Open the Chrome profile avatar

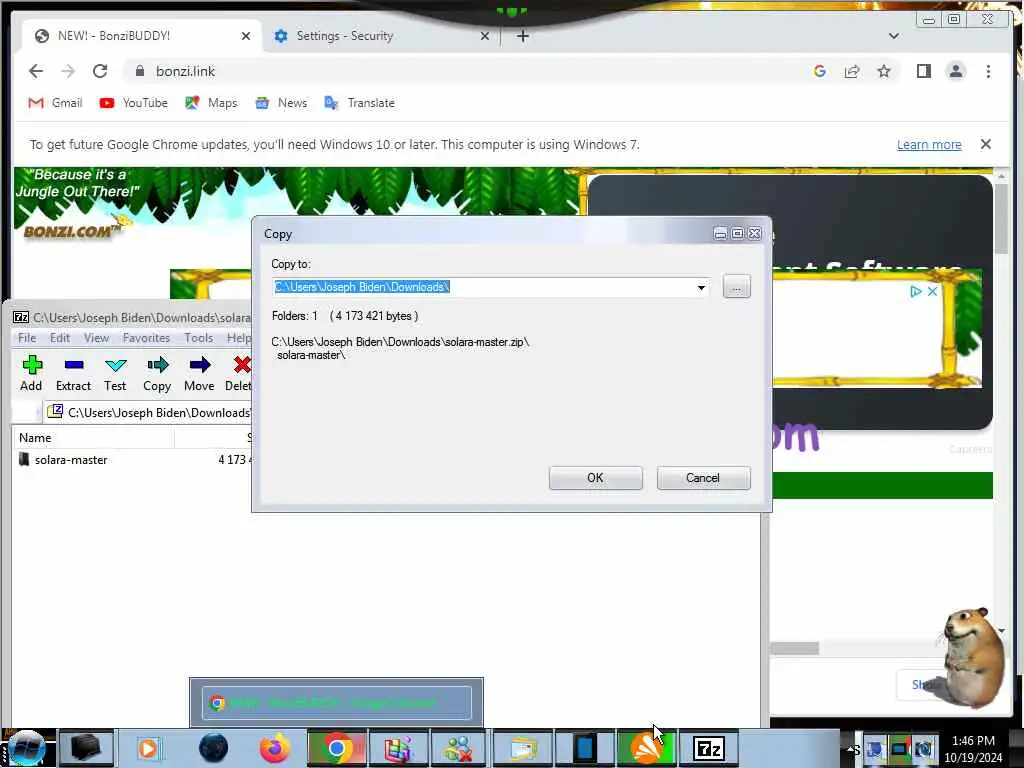955,71
